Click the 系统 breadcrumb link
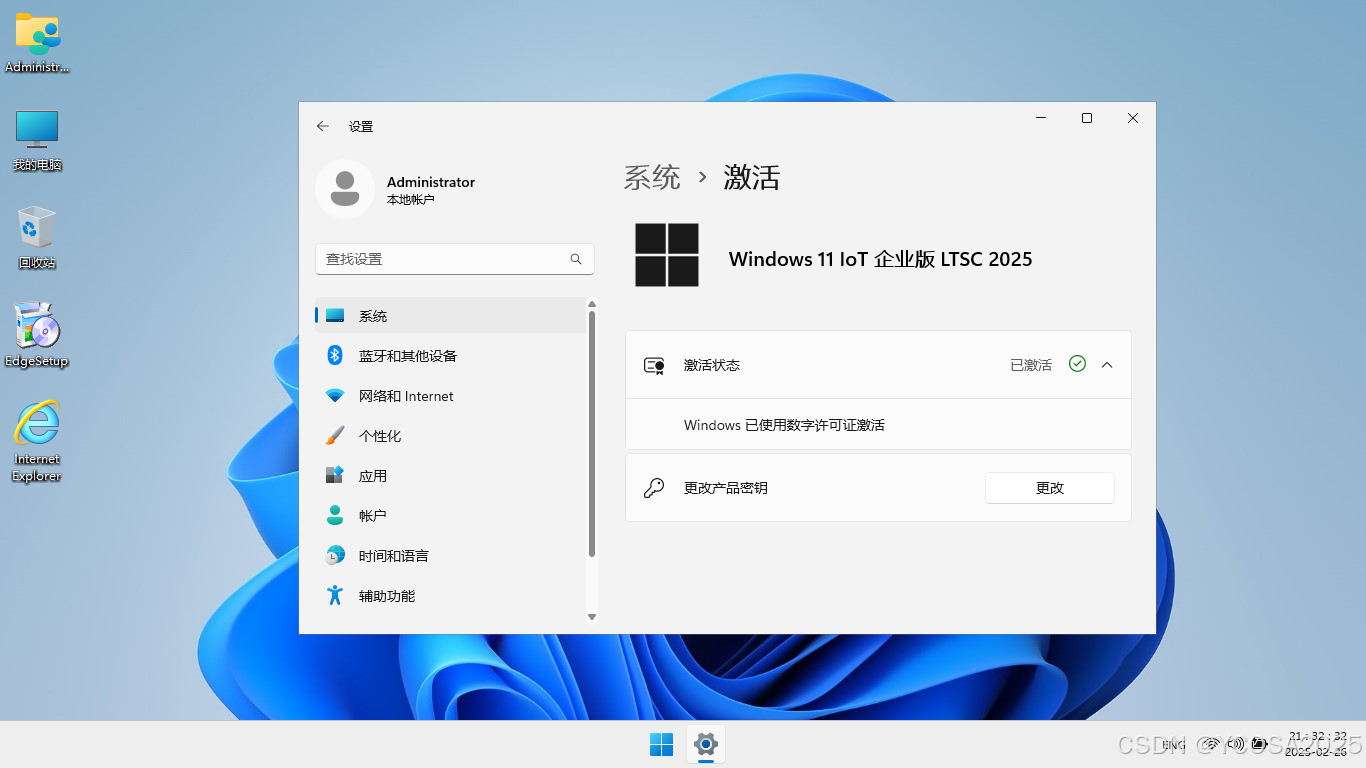The width and height of the screenshot is (1366, 768). pyautogui.click(x=652, y=178)
